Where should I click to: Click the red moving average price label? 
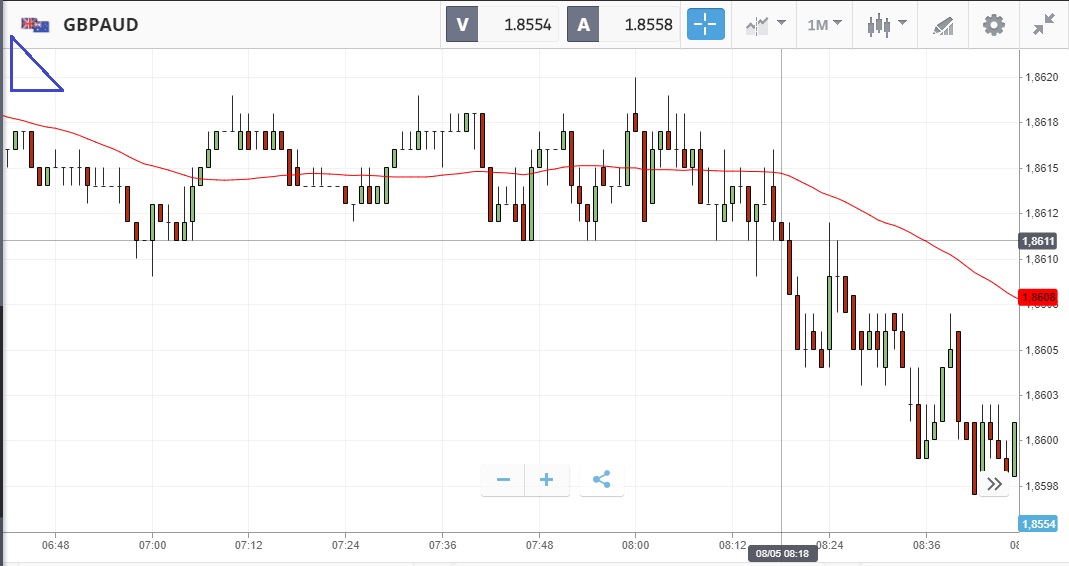point(1037,297)
